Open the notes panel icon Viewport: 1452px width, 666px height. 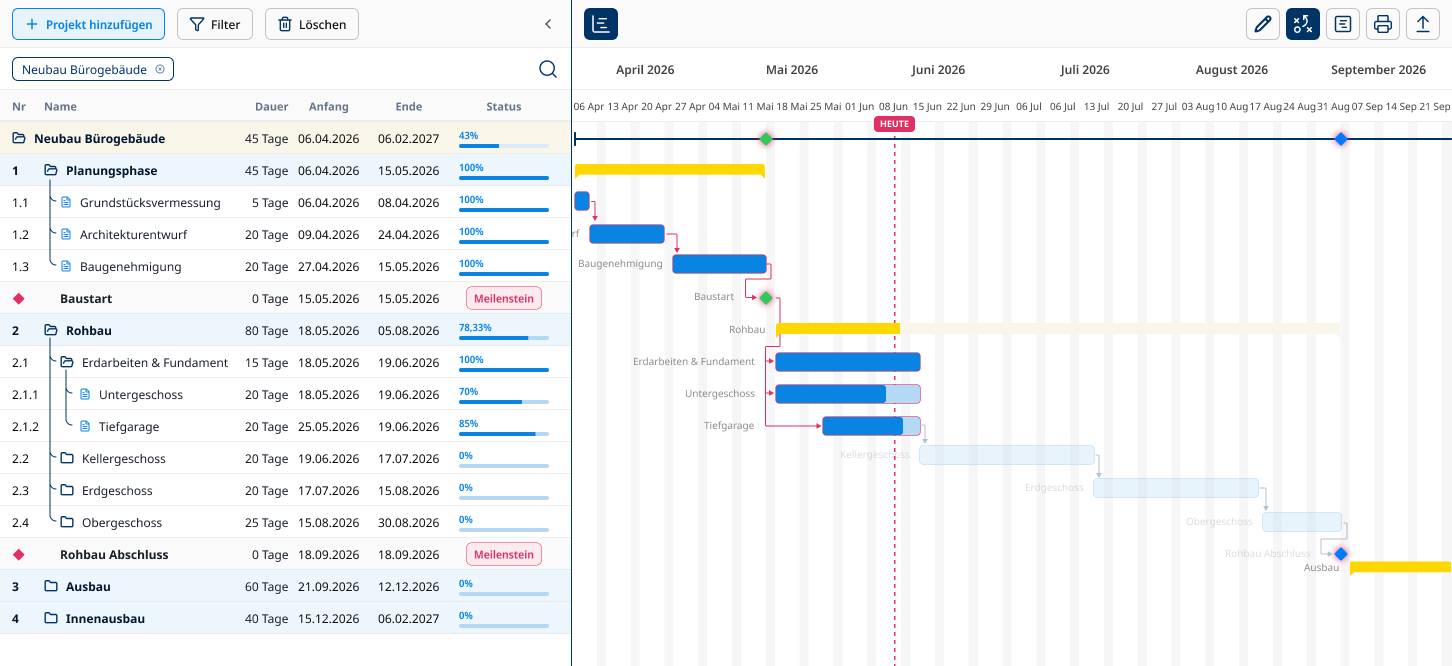[1343, 24]
